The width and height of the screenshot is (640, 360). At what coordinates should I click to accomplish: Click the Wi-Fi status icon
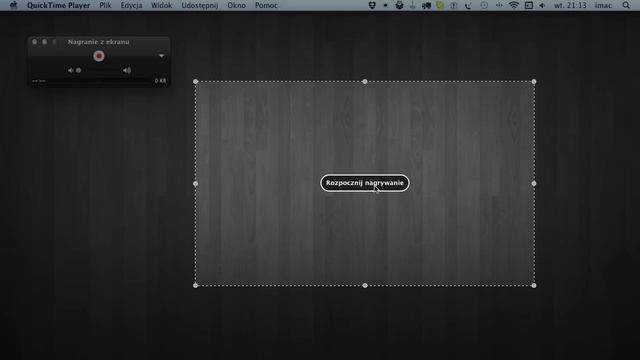click(514, 5)
